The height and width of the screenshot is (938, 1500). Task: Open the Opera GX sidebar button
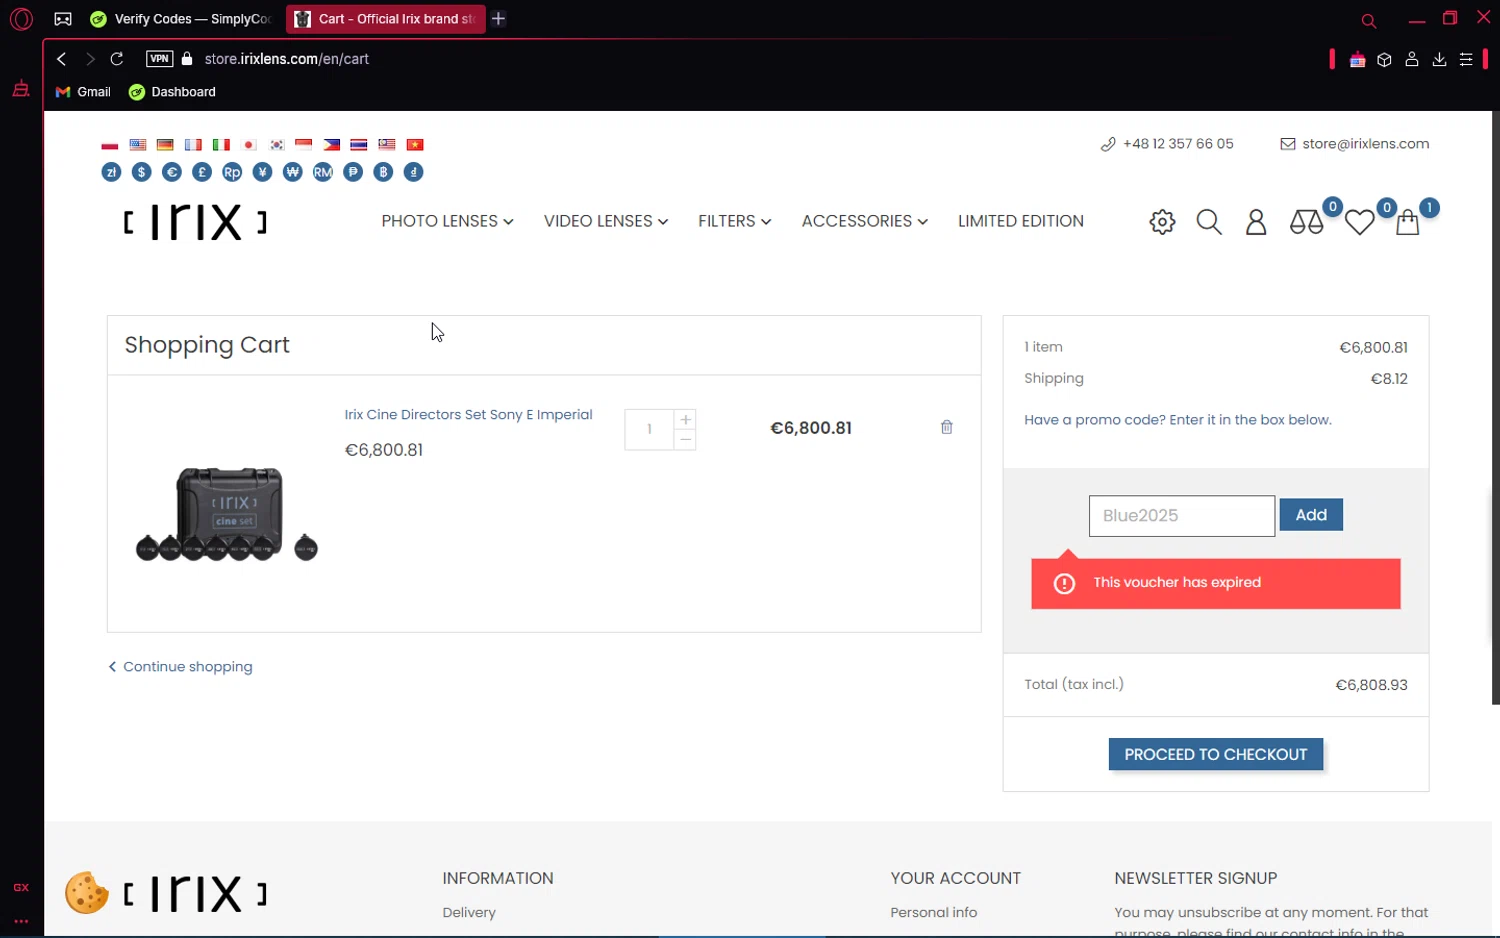21,887
